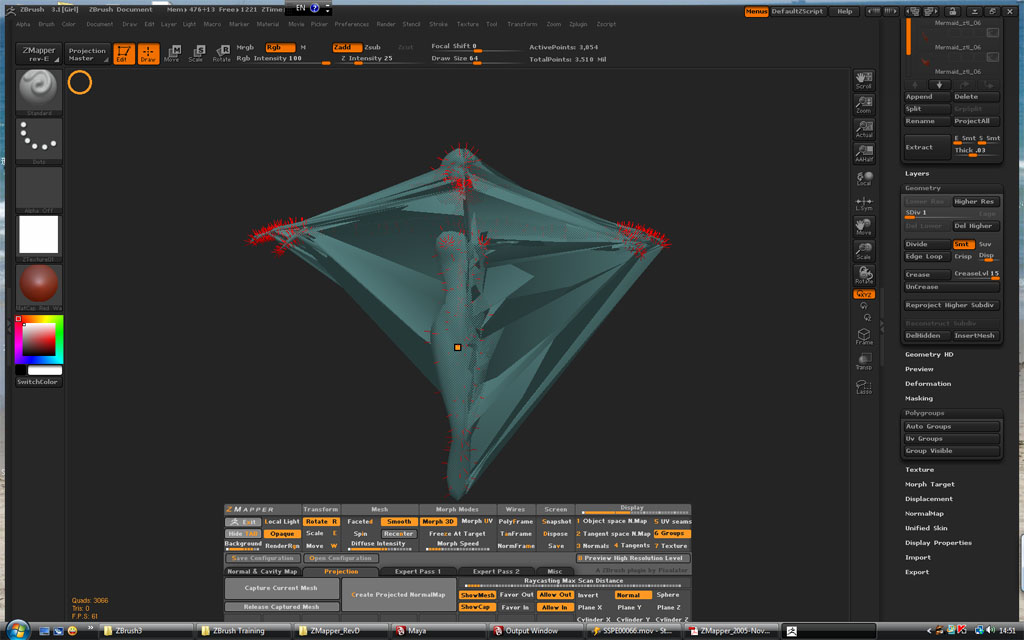Open the Maya taskbar button
The width and height of the screenshot is (1024, 640).
point(440,631)
